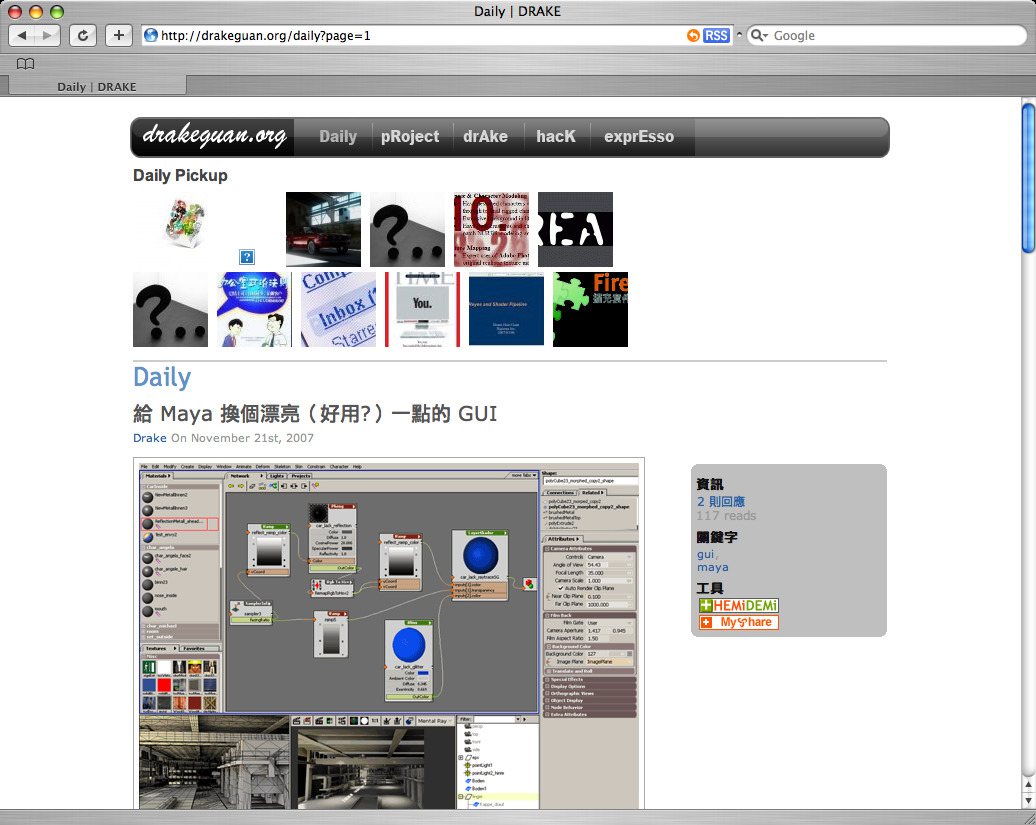1036x825 pixels.
Task: Open the red '10' text thumbnail
Action: point(492,229)
